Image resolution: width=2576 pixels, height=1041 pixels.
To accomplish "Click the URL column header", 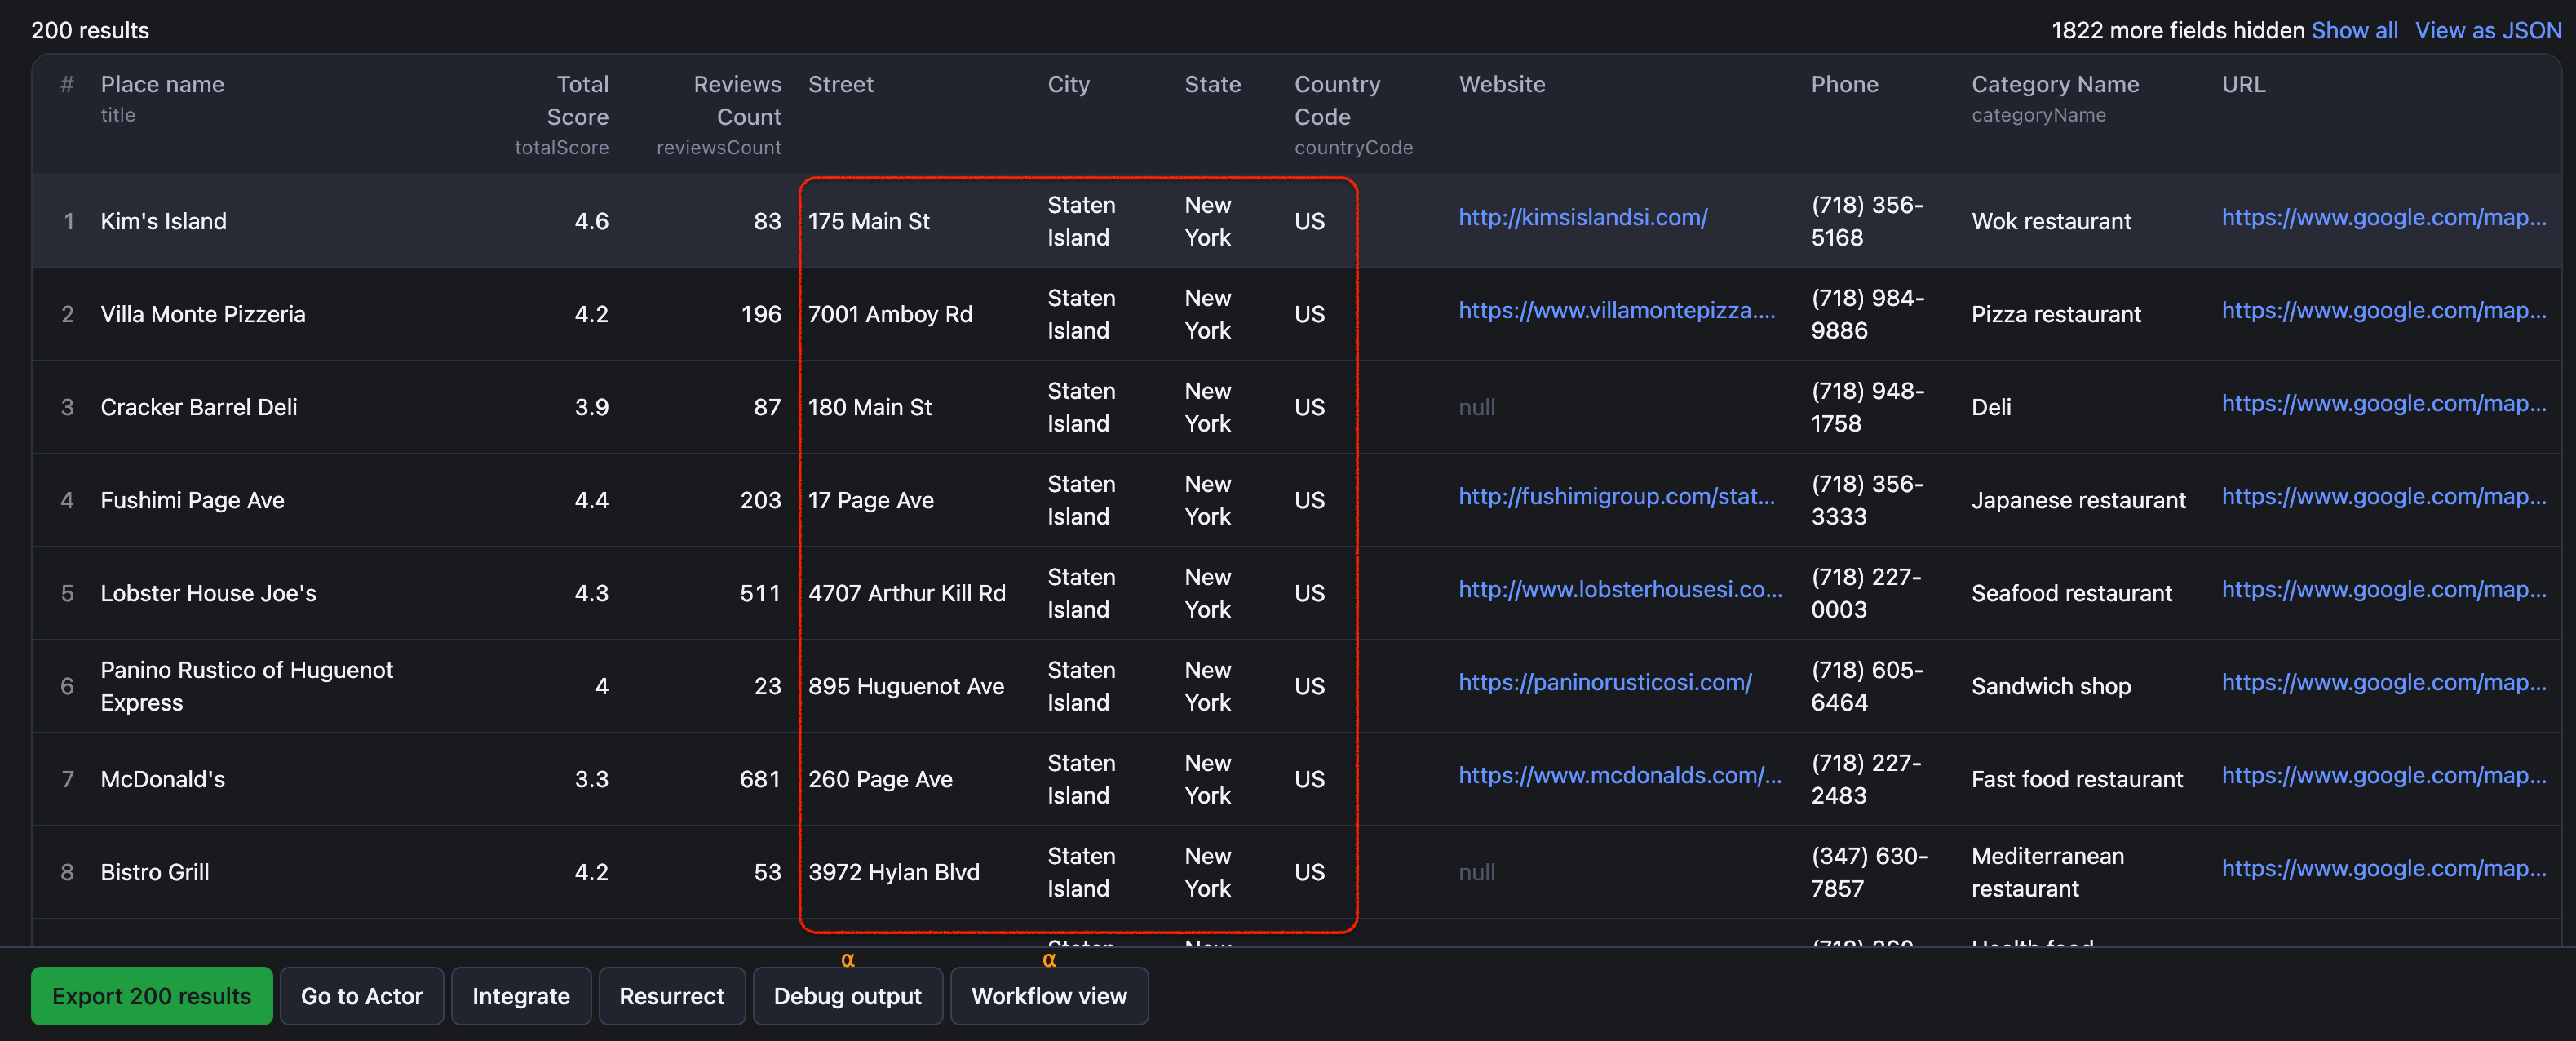I will pyautogui.click(x=2243, y=84).
